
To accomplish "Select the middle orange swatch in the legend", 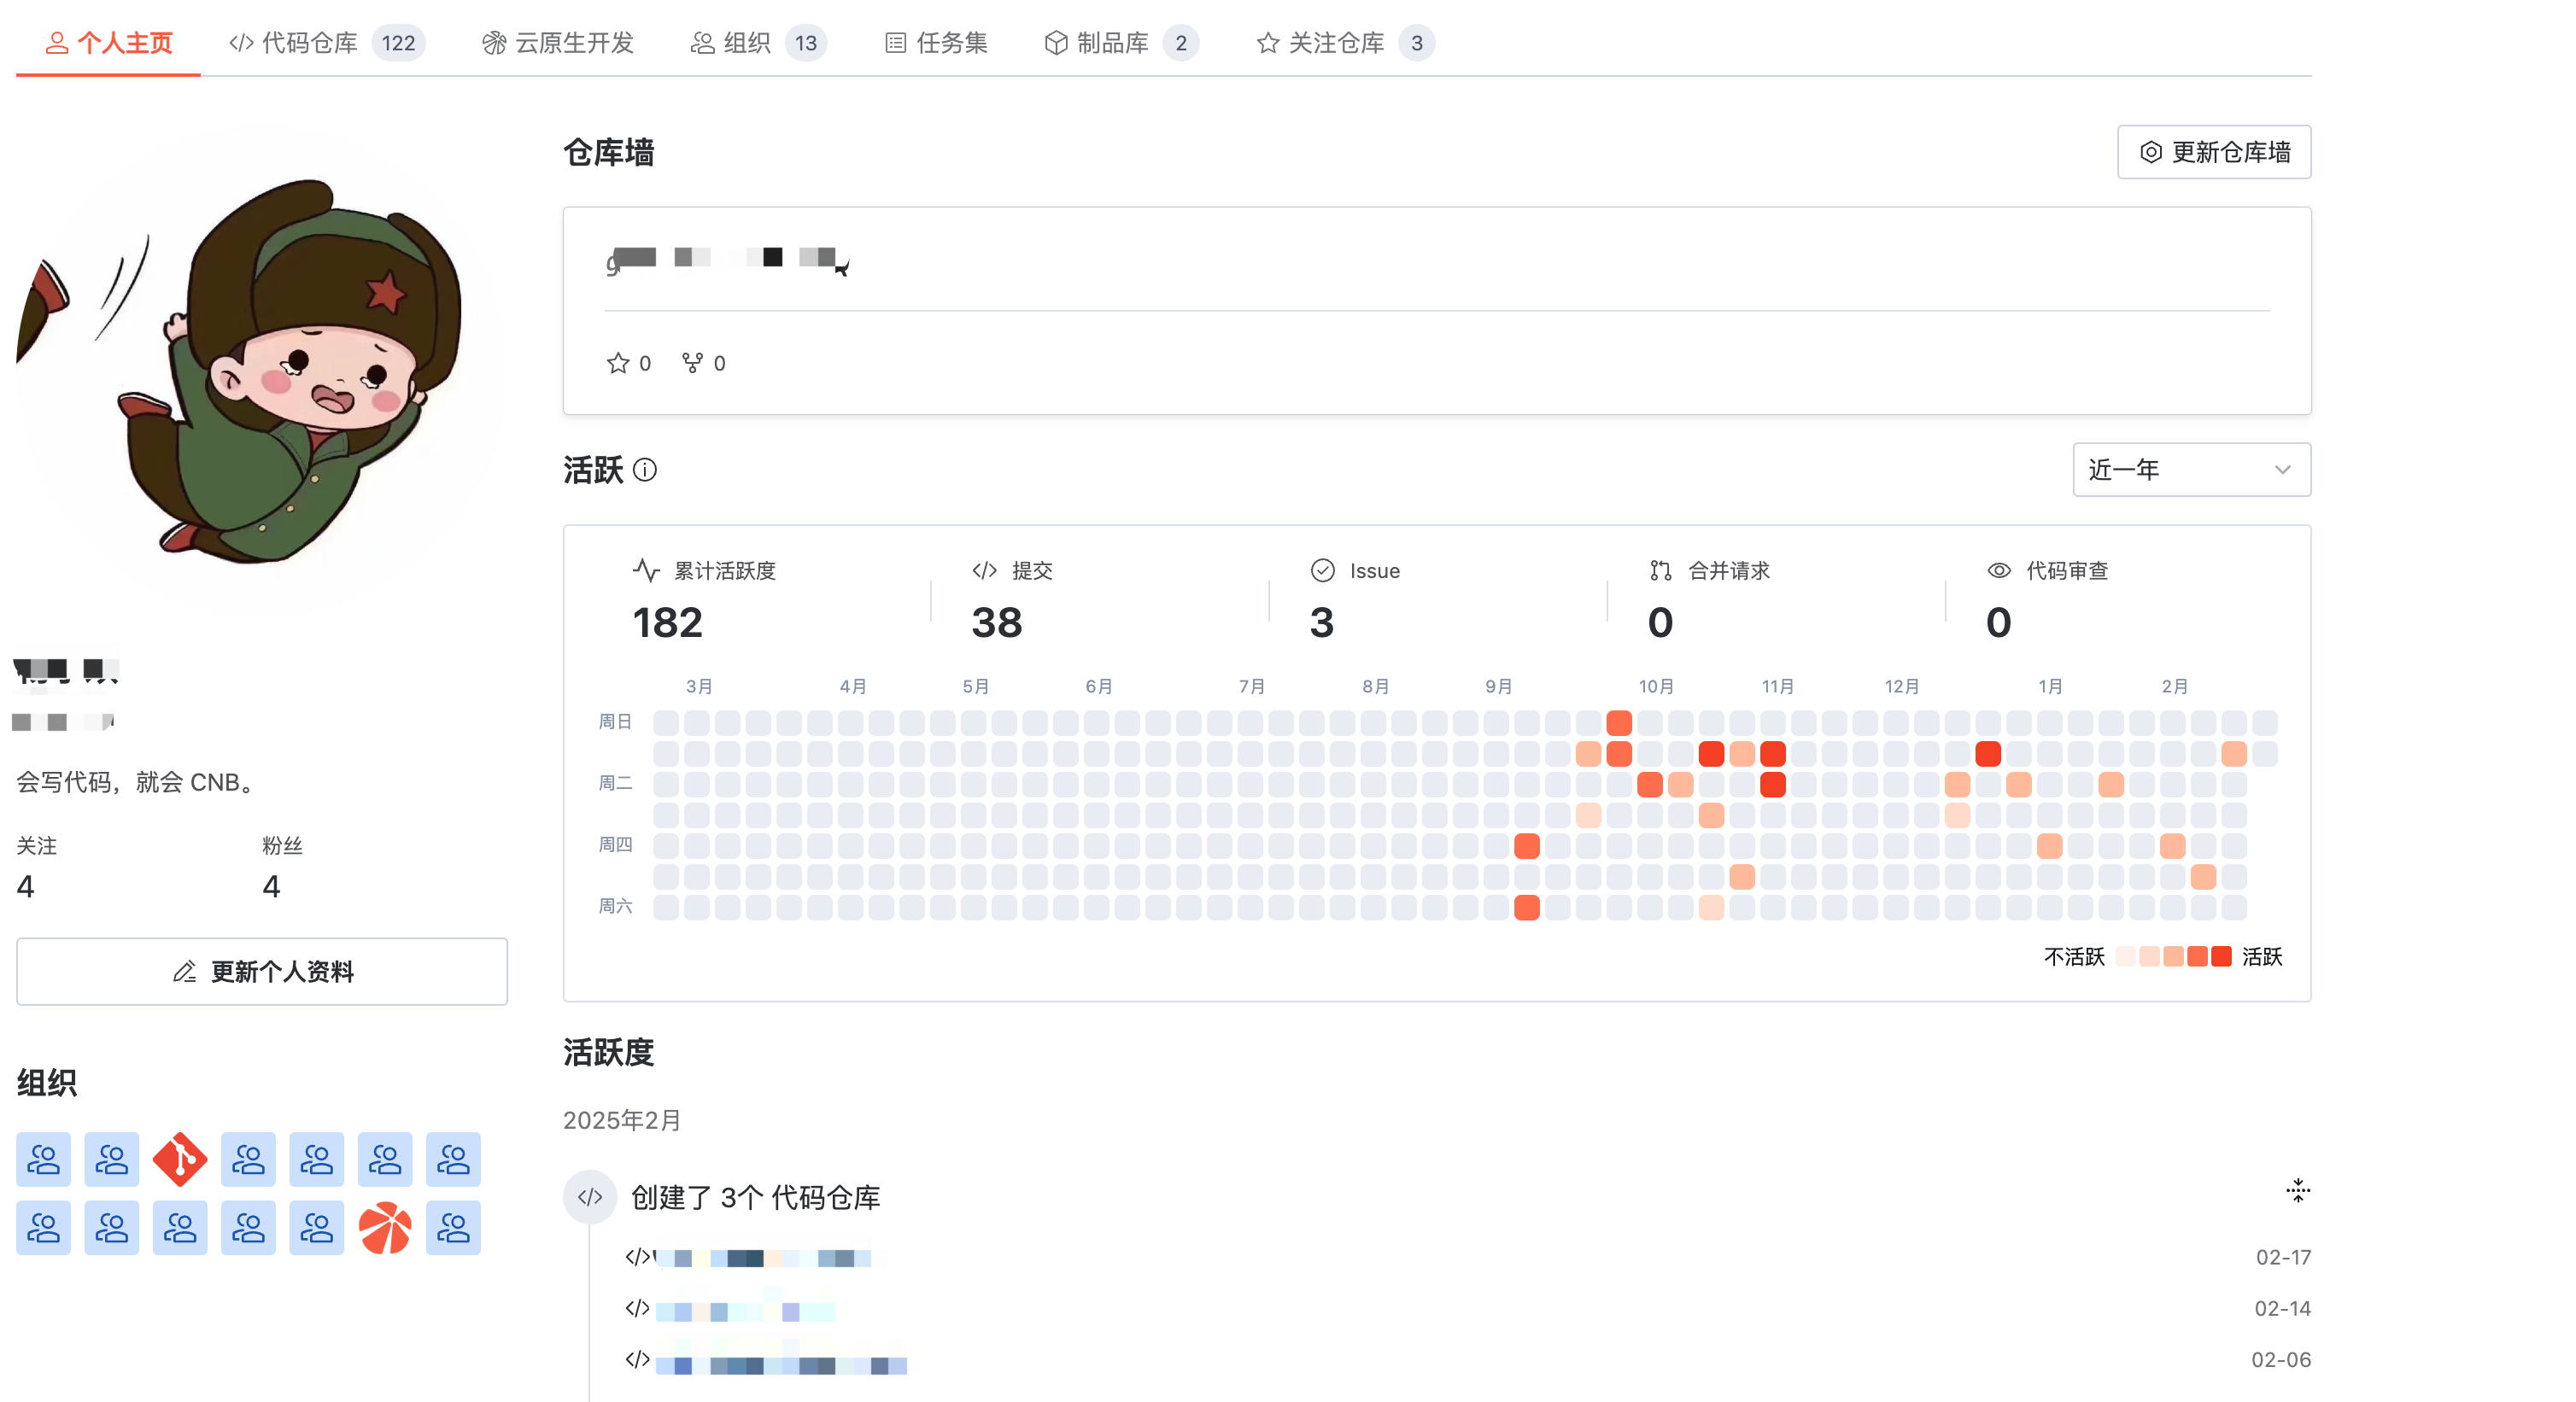I will (2173, 956).
